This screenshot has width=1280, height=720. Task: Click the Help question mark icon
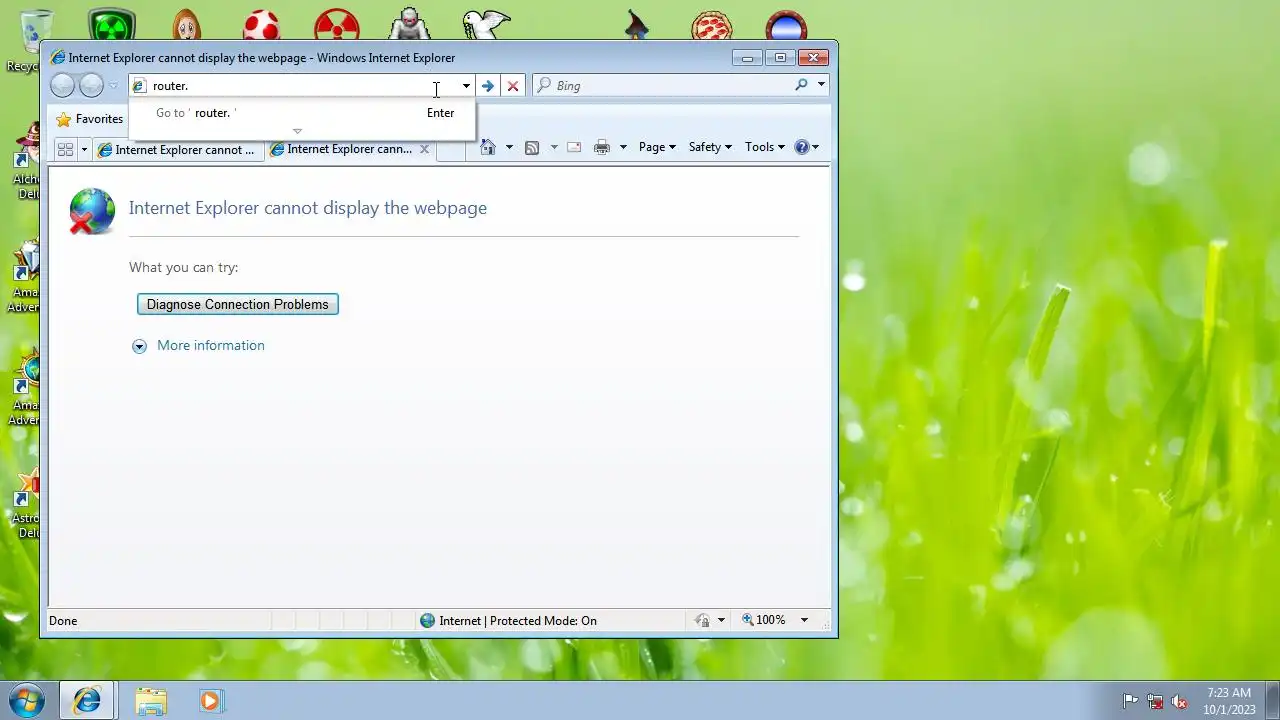[x=801, y=147]
